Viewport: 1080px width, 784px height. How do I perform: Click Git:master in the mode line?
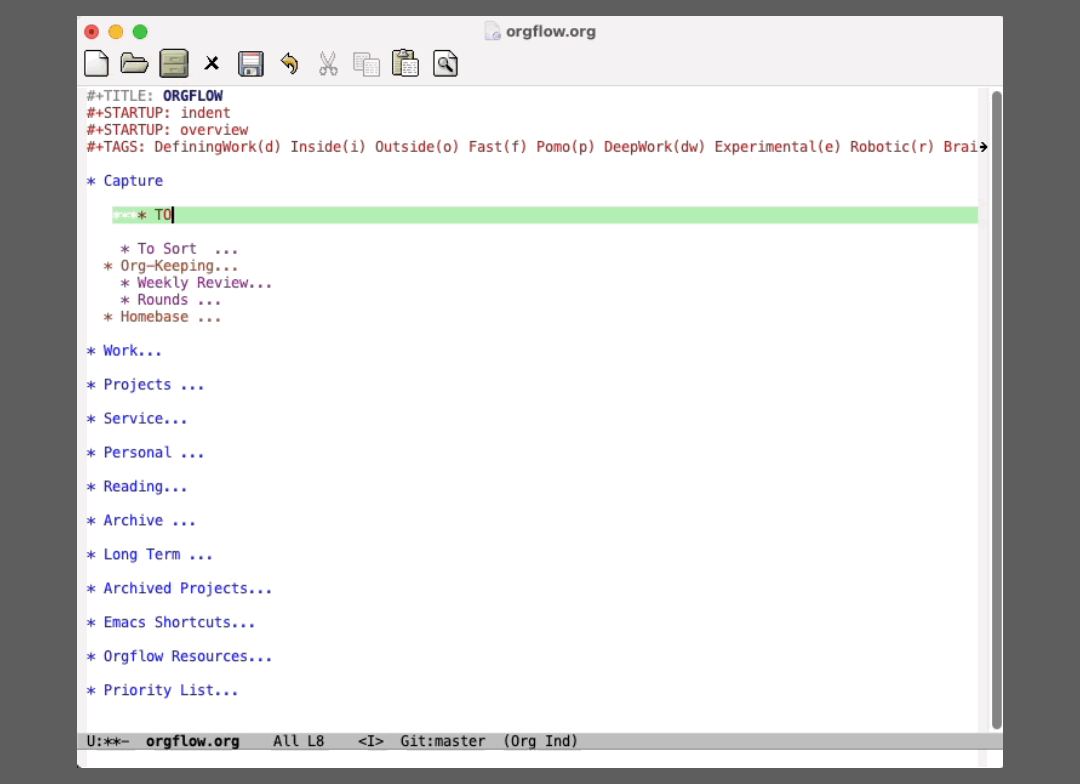click(442, 742)
